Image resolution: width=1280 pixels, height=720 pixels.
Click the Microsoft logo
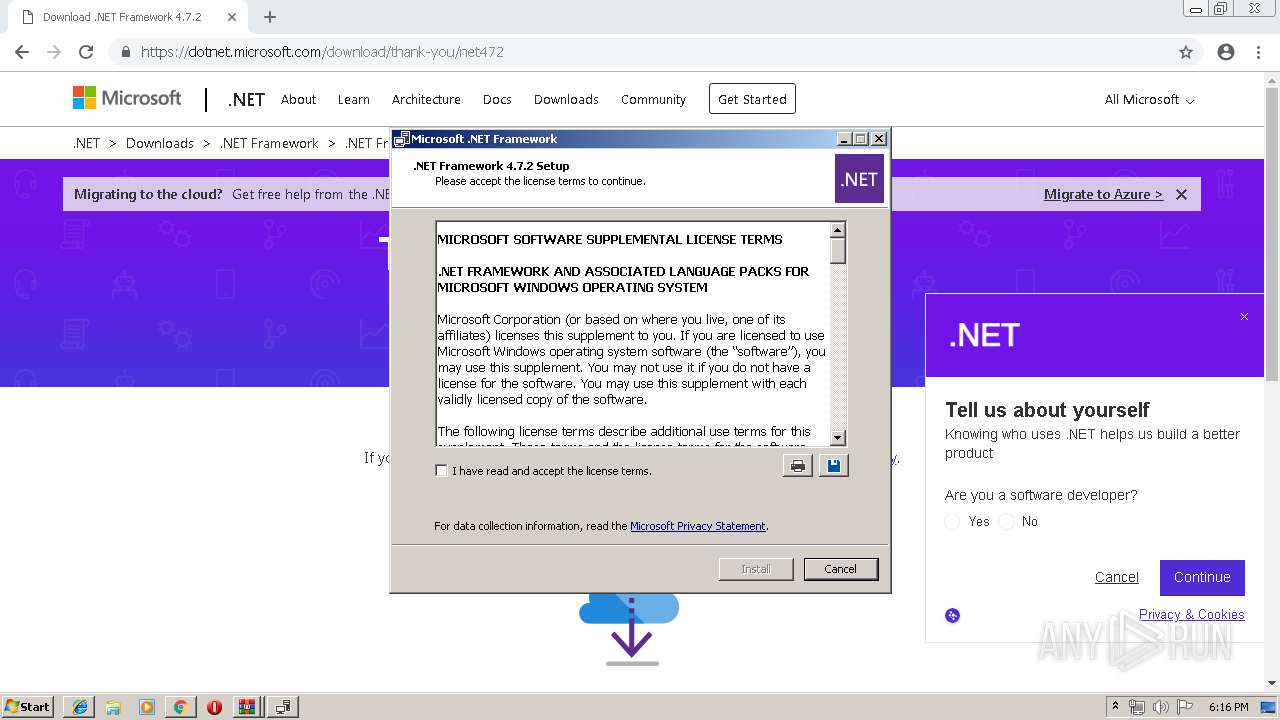[x=127, y=98]
